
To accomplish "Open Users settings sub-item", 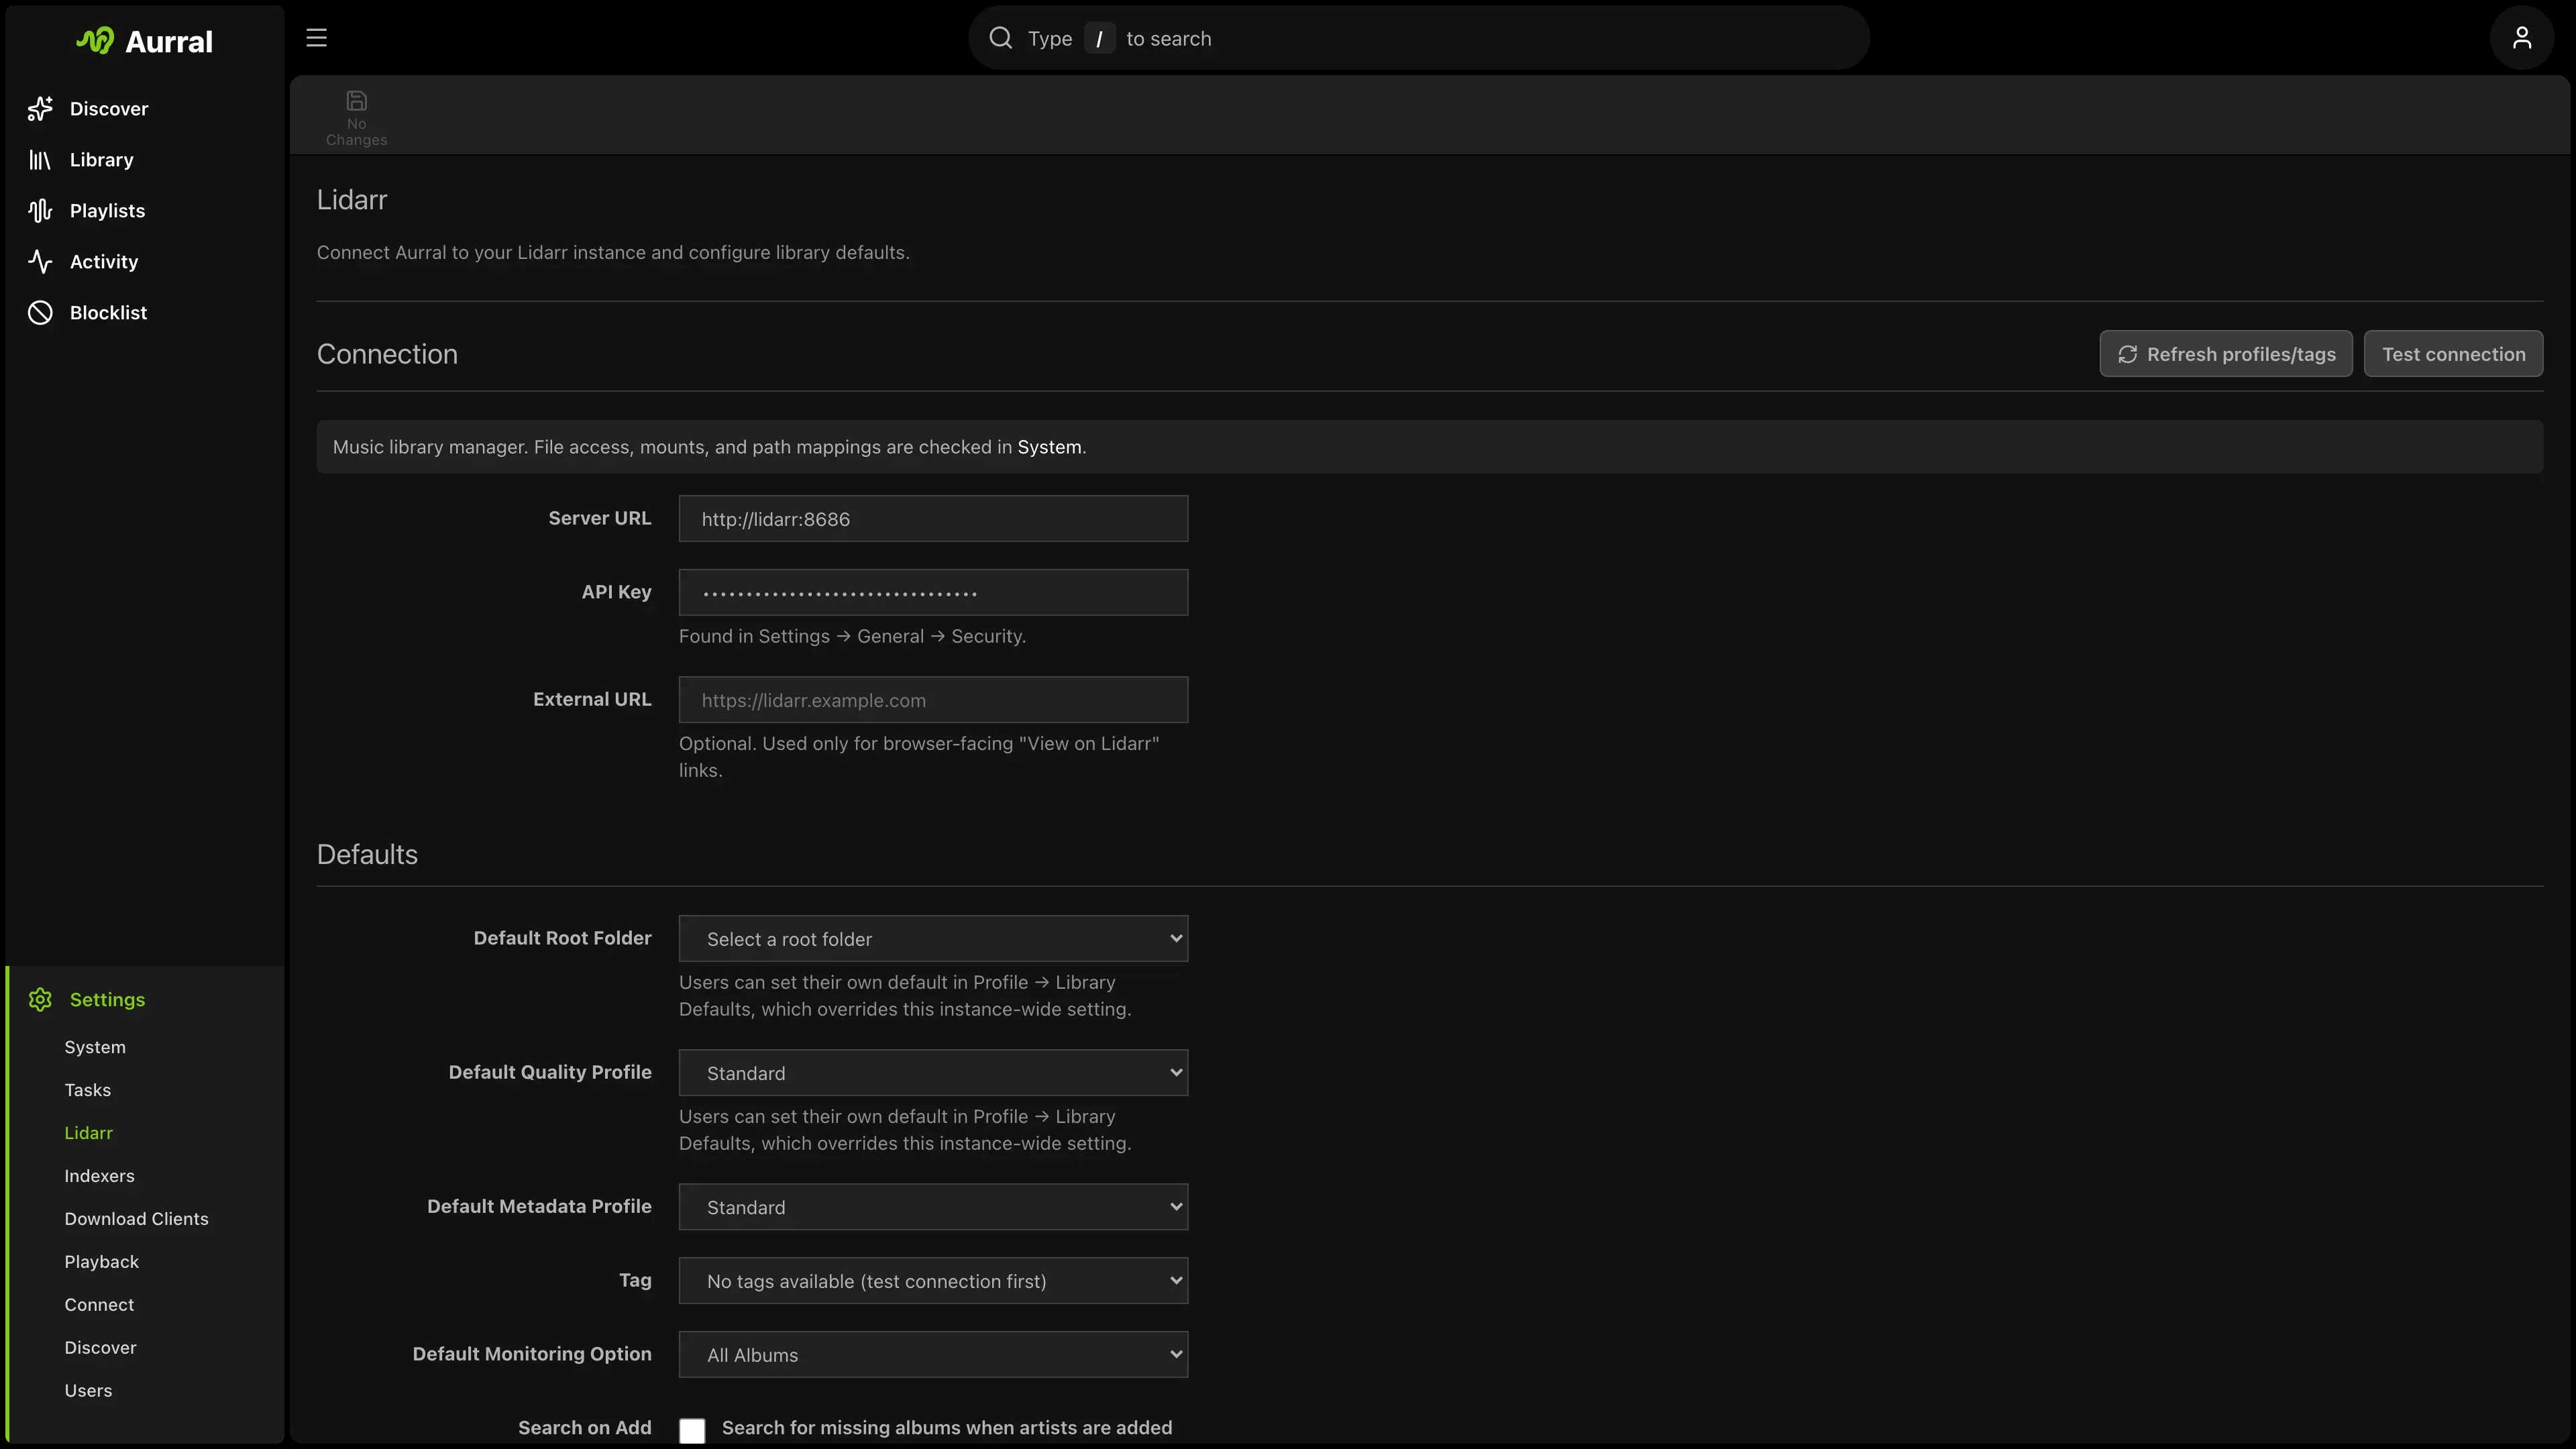I will pyautogui.click(x=88, y=1391).
